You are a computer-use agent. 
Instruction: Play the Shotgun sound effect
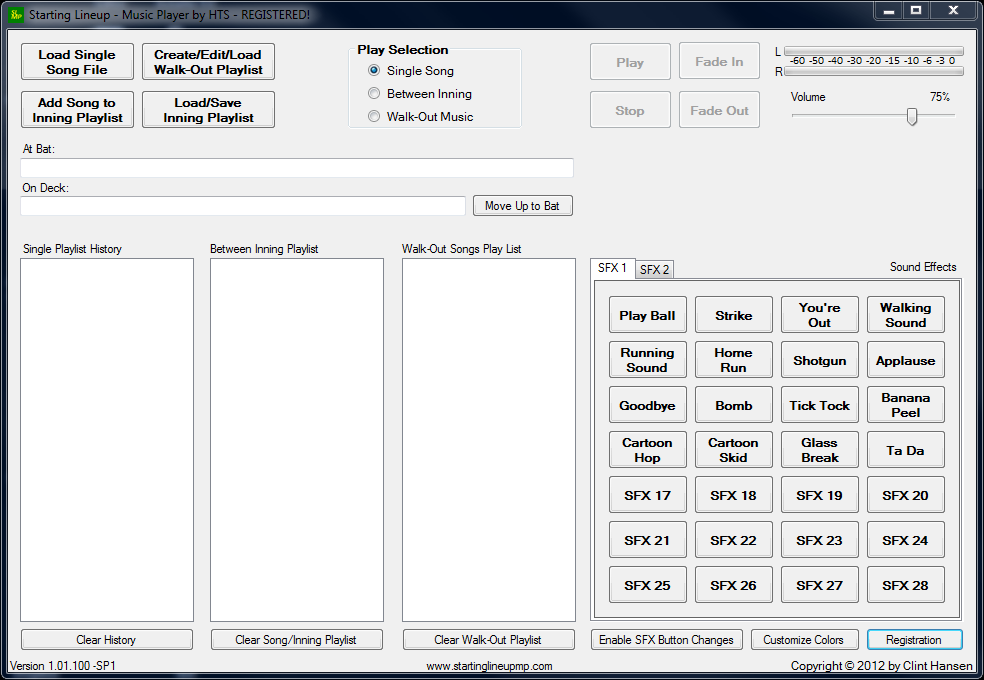coord(820,360)
